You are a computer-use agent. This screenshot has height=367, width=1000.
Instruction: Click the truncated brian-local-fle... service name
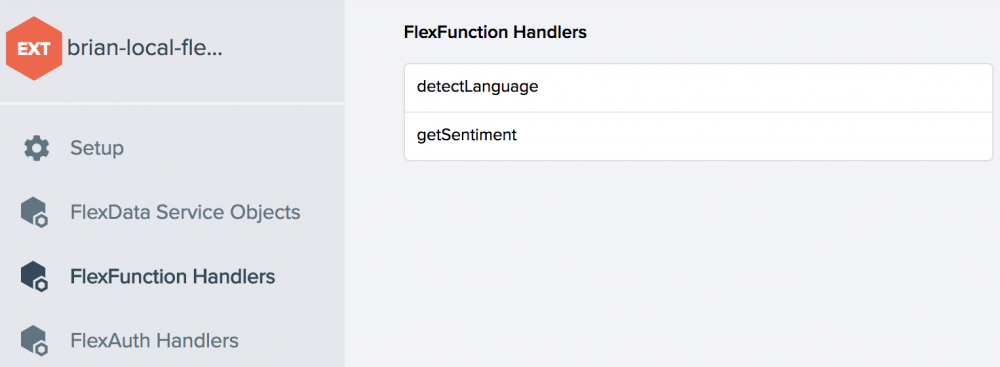click(x=144, y=49)
